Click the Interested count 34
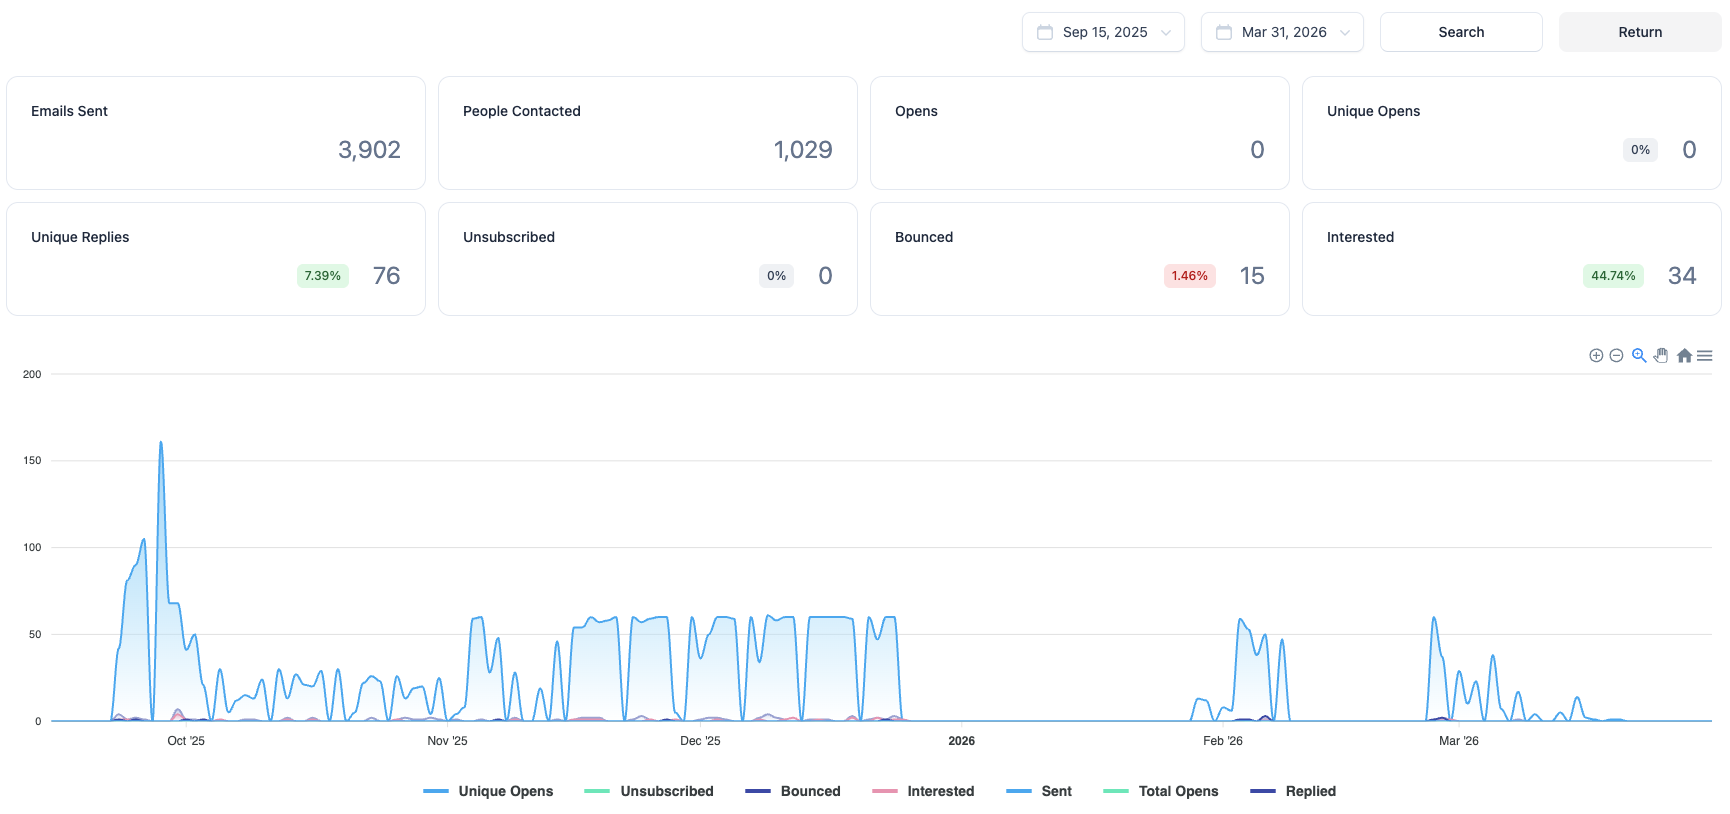 tap(1682, 276)
